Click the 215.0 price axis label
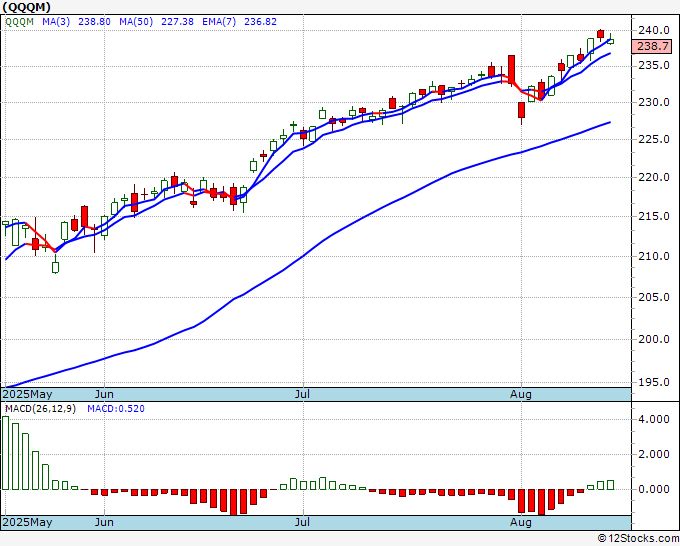This screenshot has width=680, height=546. [x=654, y=216]
